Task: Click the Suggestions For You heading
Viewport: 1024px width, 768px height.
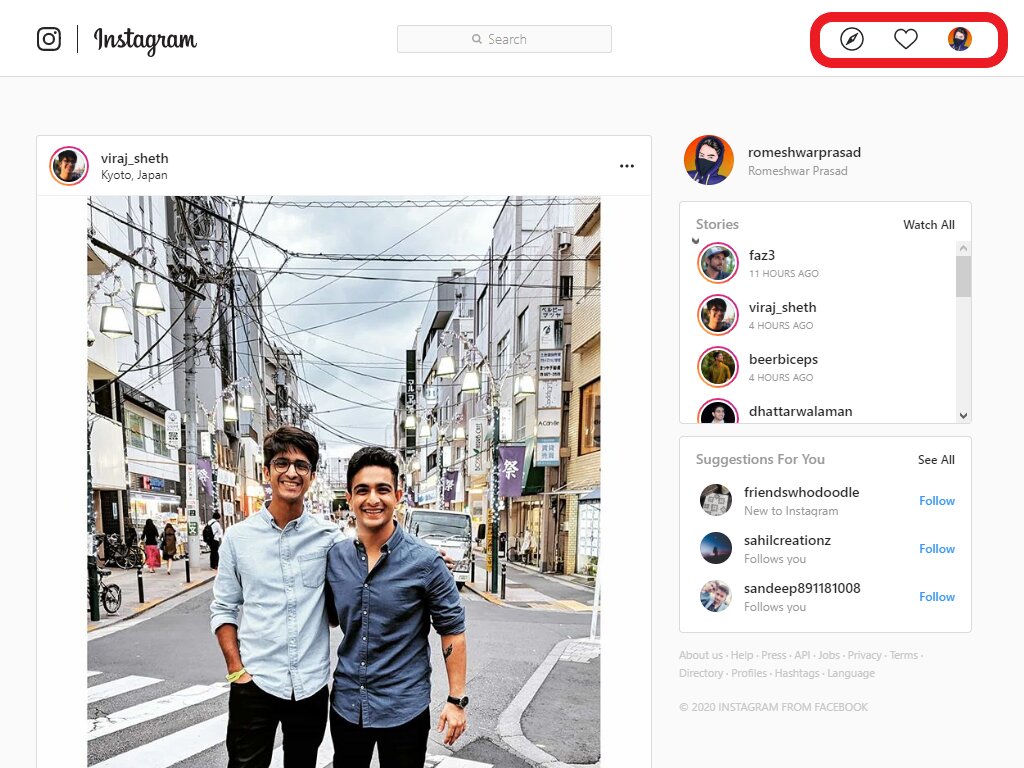Action: [x=760, y=460]
